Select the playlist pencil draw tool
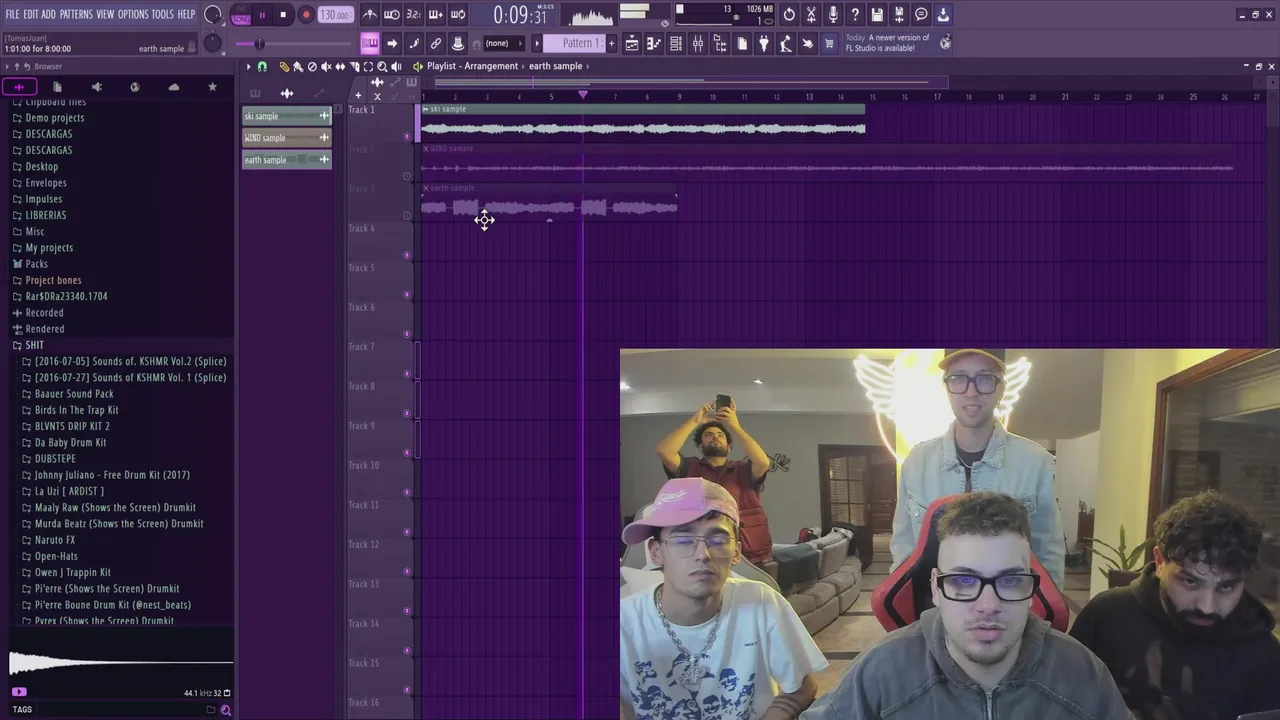The image size is (1280, 720). 284,66
